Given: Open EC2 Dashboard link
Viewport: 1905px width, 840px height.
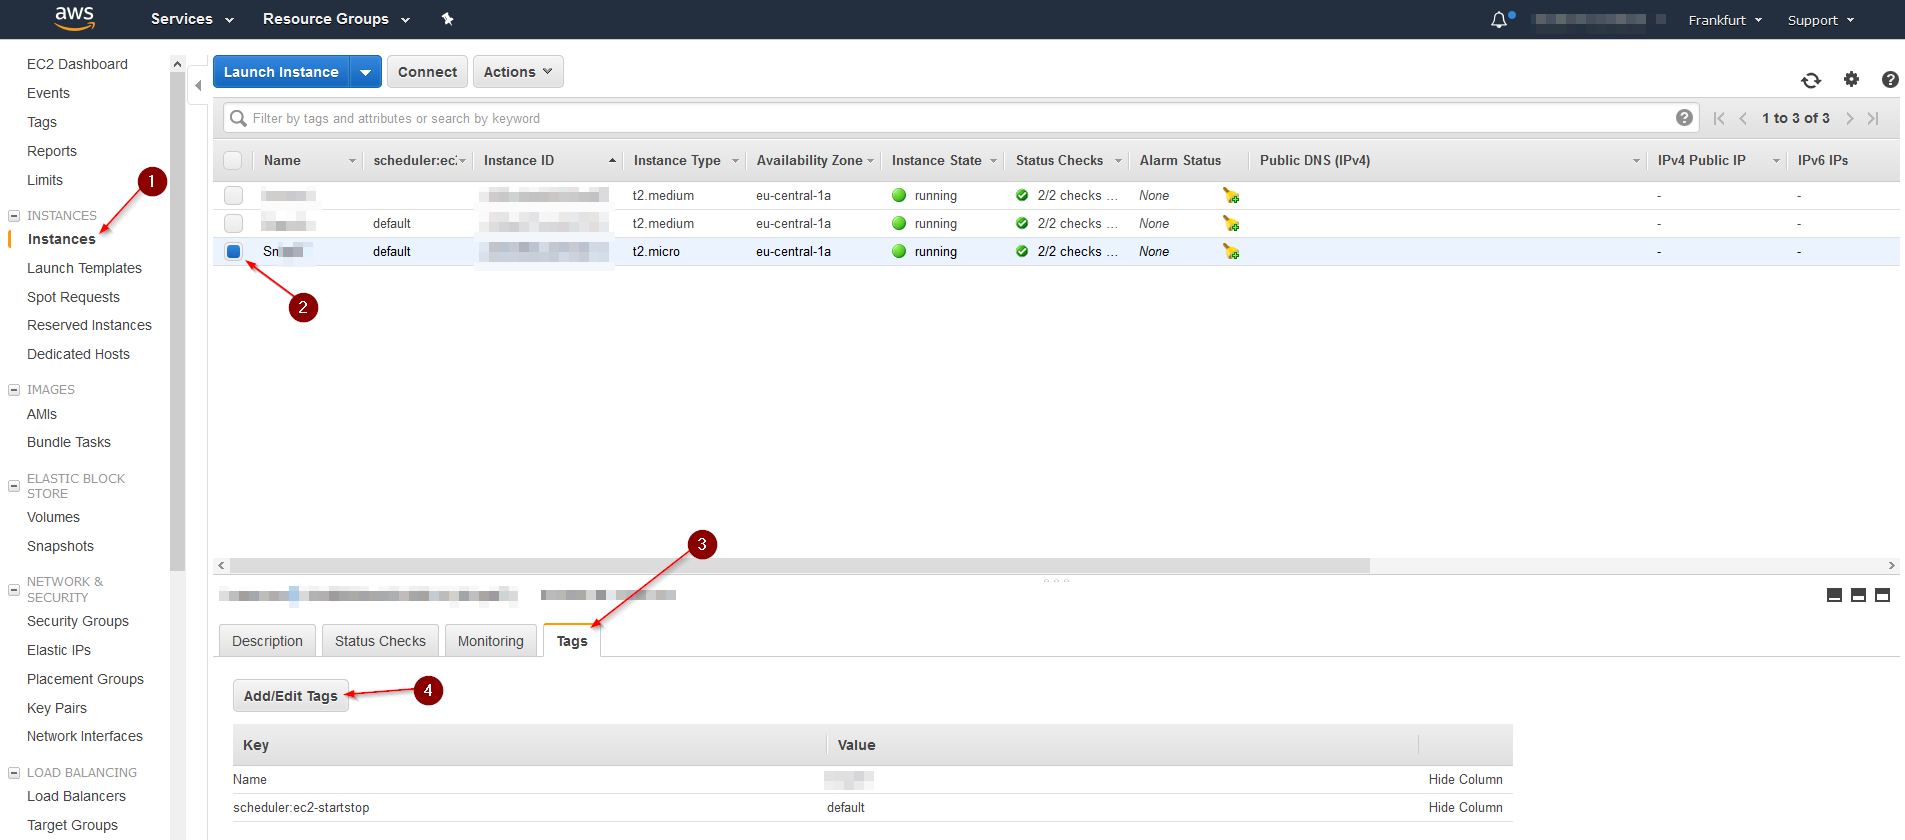Looking at the screenshot, I should tap(77, 64).
